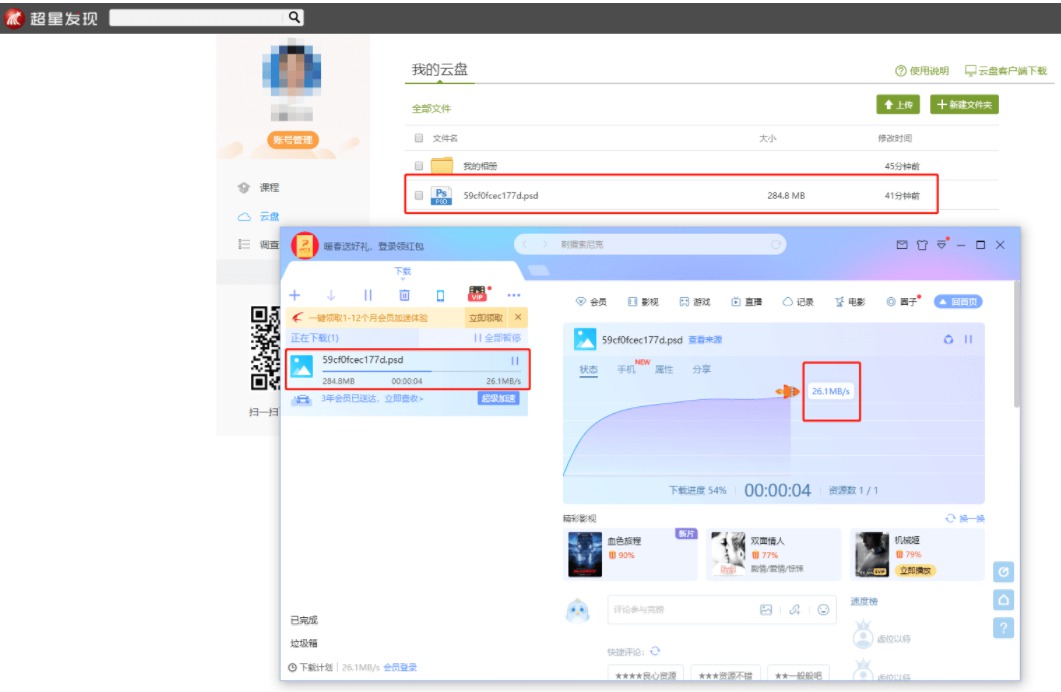
Task: Tick the checkbox for 我的相册 folder
Action: 419,166
